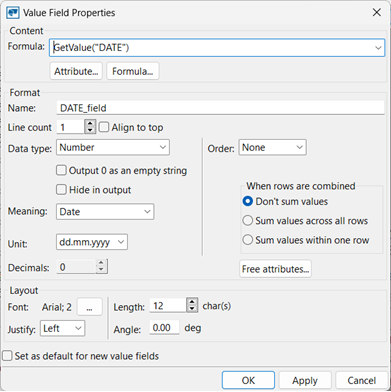The height and width of the screenshot is (392, 391).
Task: Click the Value Field Properties title icon
Action: pyautogui.click(x=13, y=13)
